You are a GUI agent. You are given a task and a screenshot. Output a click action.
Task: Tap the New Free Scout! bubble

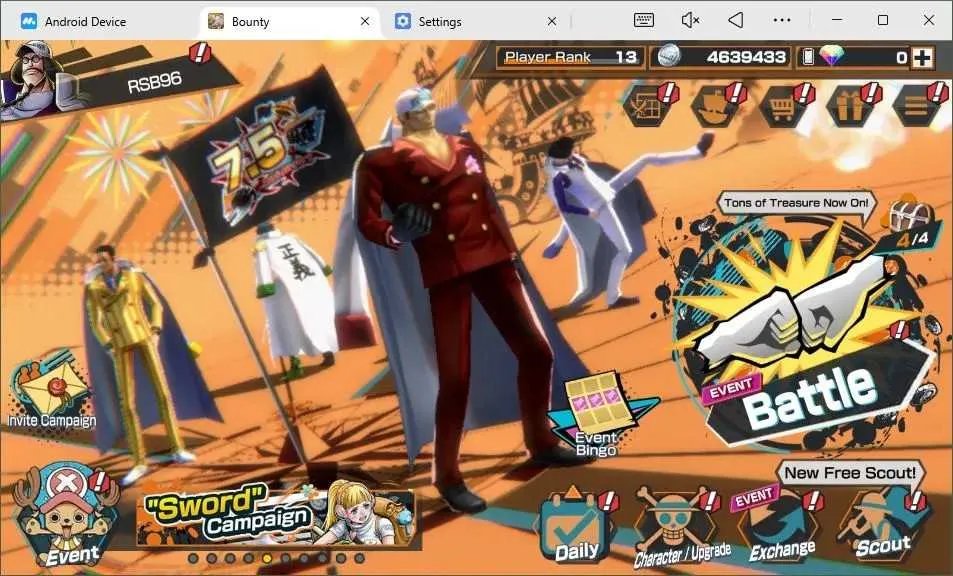coord(850,473)
